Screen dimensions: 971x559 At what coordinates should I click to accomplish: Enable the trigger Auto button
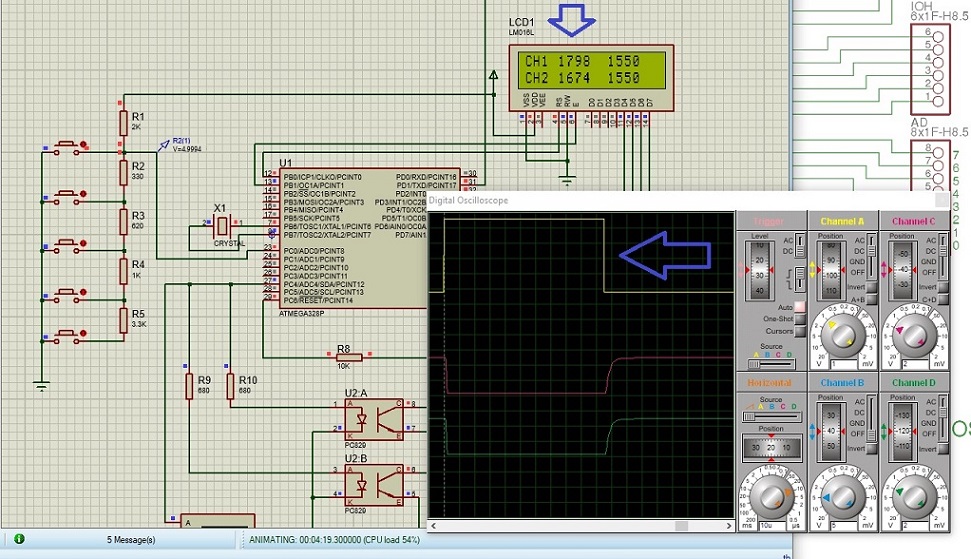point(800,306)
